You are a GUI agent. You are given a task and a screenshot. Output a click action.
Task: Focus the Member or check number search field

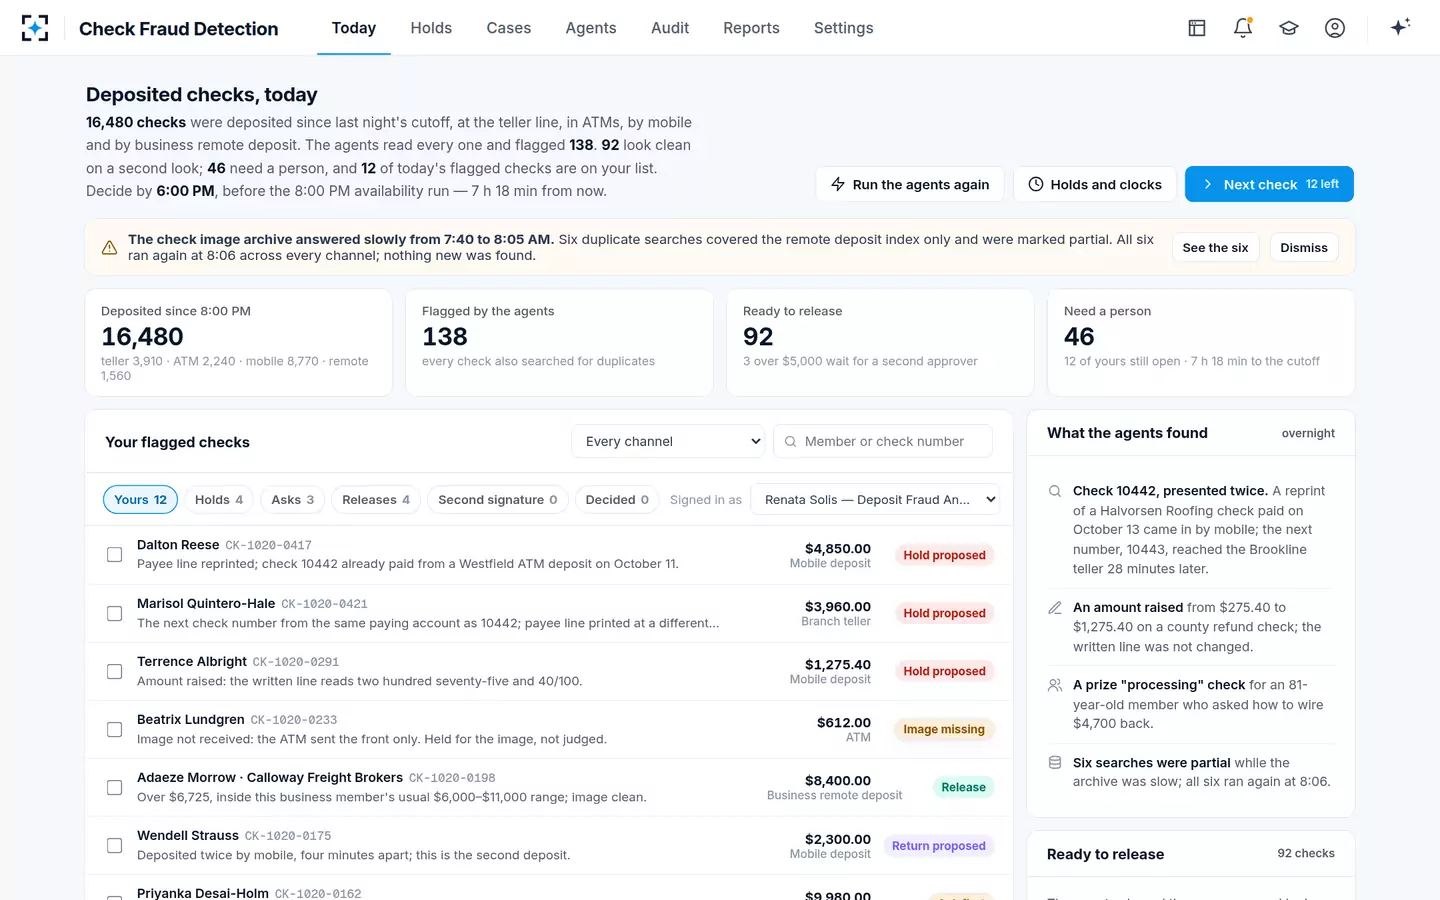pyautogui.click(x=883, y=441)
